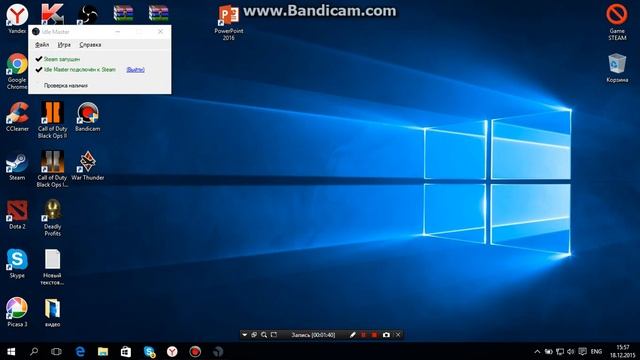Viewport: 640px width, 360px height.
Task: Click the Выйти link in Idle Master
Action: click(135, 70)
